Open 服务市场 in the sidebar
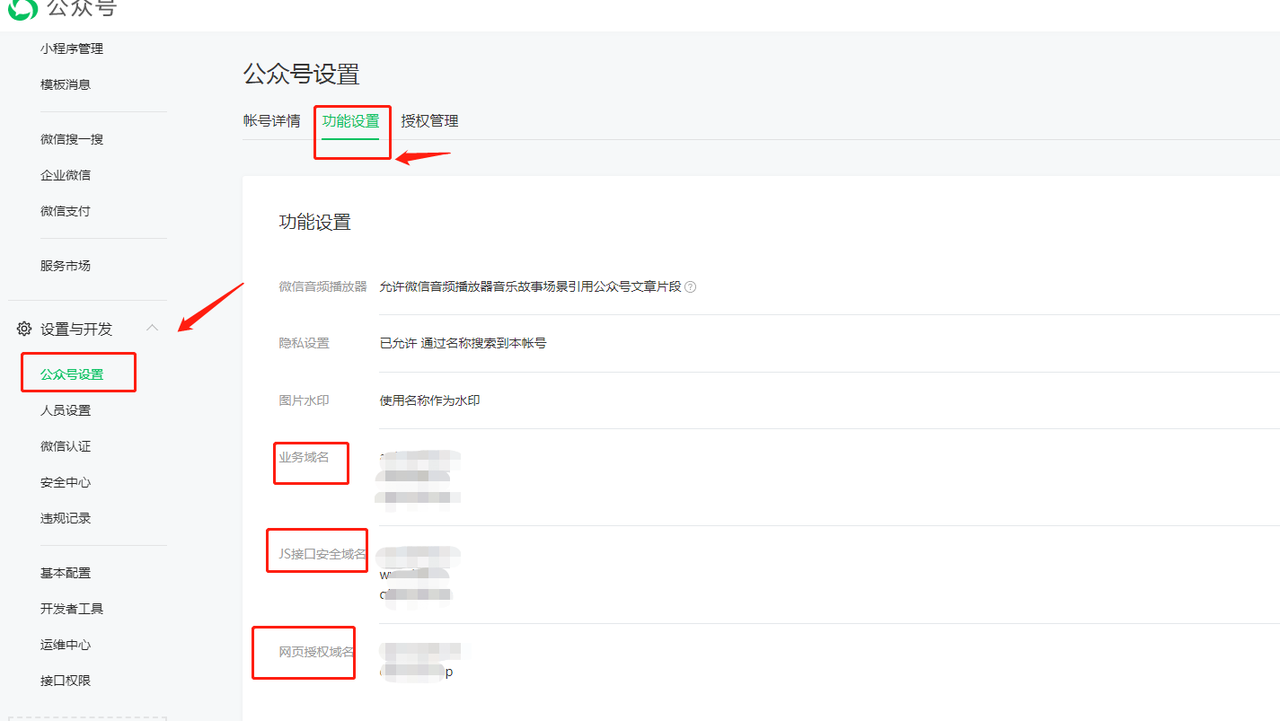 click(66, 266)
